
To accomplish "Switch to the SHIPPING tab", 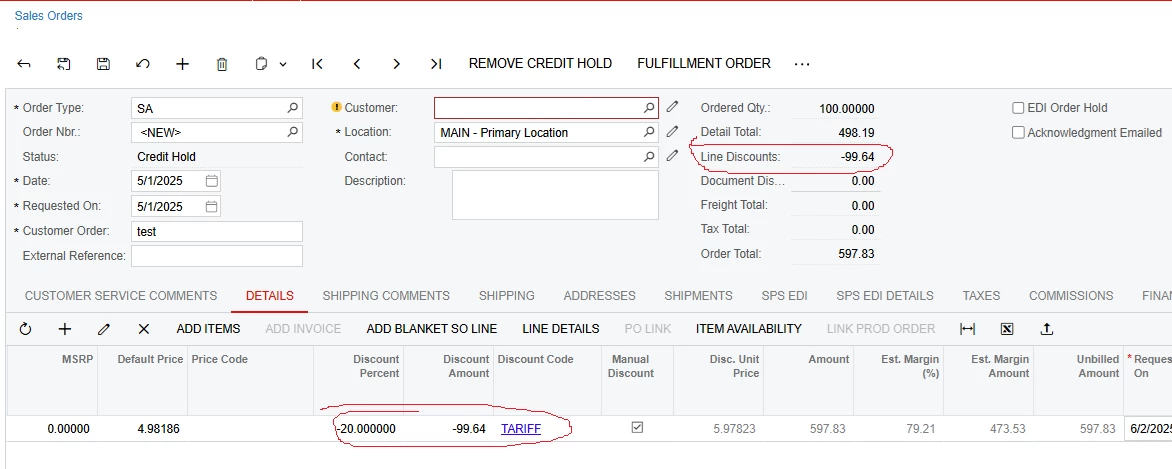I will [507, 295].
